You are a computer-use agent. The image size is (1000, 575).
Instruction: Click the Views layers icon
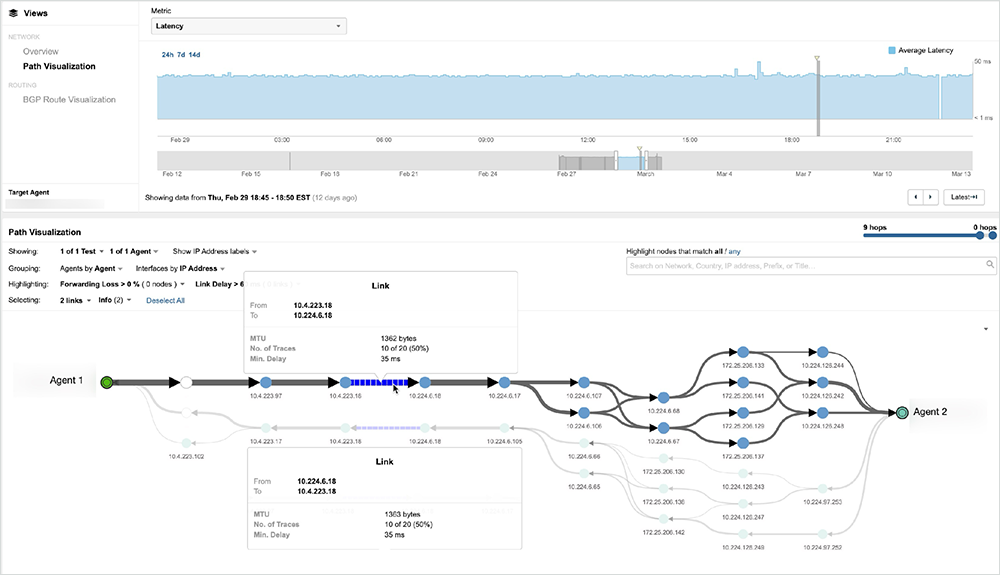[x=13, y=14]
